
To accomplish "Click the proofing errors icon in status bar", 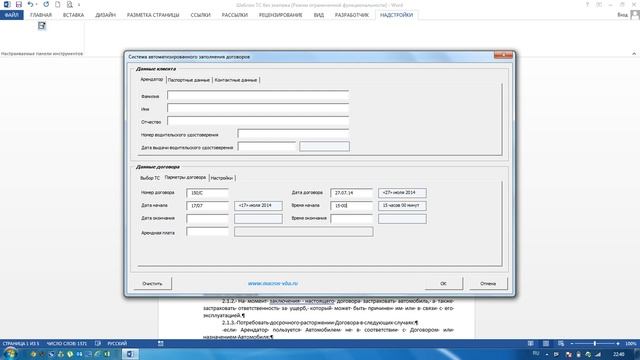I will [x=98, y=344].
